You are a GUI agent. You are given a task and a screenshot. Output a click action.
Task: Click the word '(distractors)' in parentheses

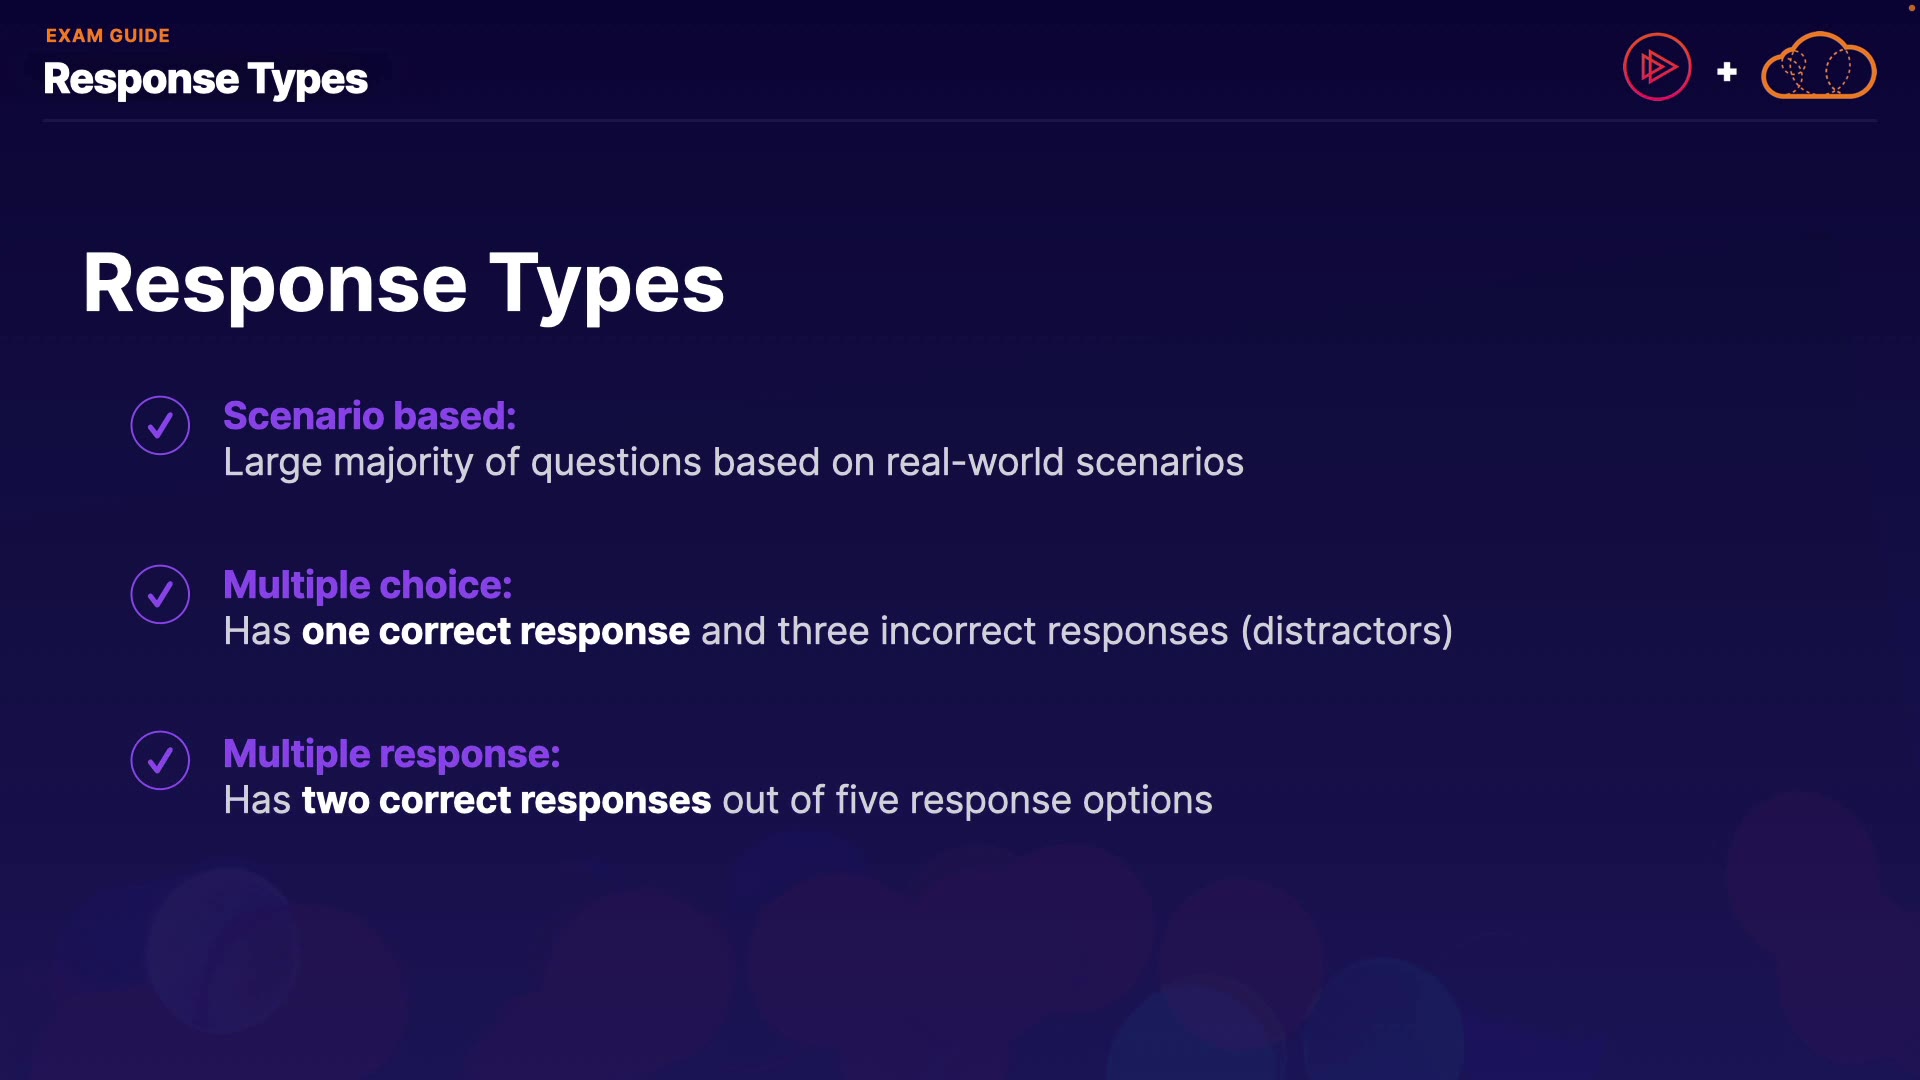pos(1346,632)
